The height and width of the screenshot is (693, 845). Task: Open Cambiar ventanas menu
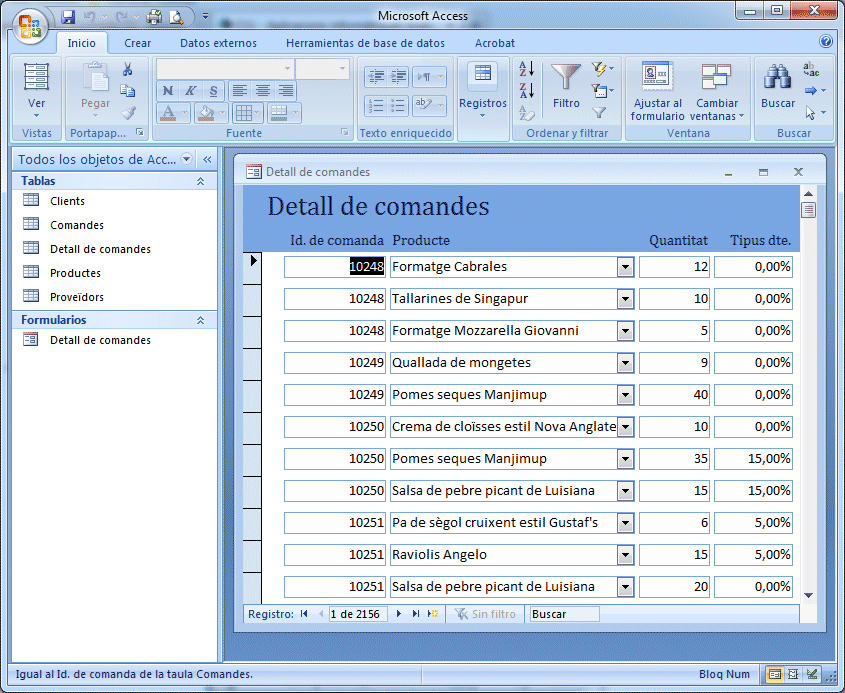coord(717,91)
